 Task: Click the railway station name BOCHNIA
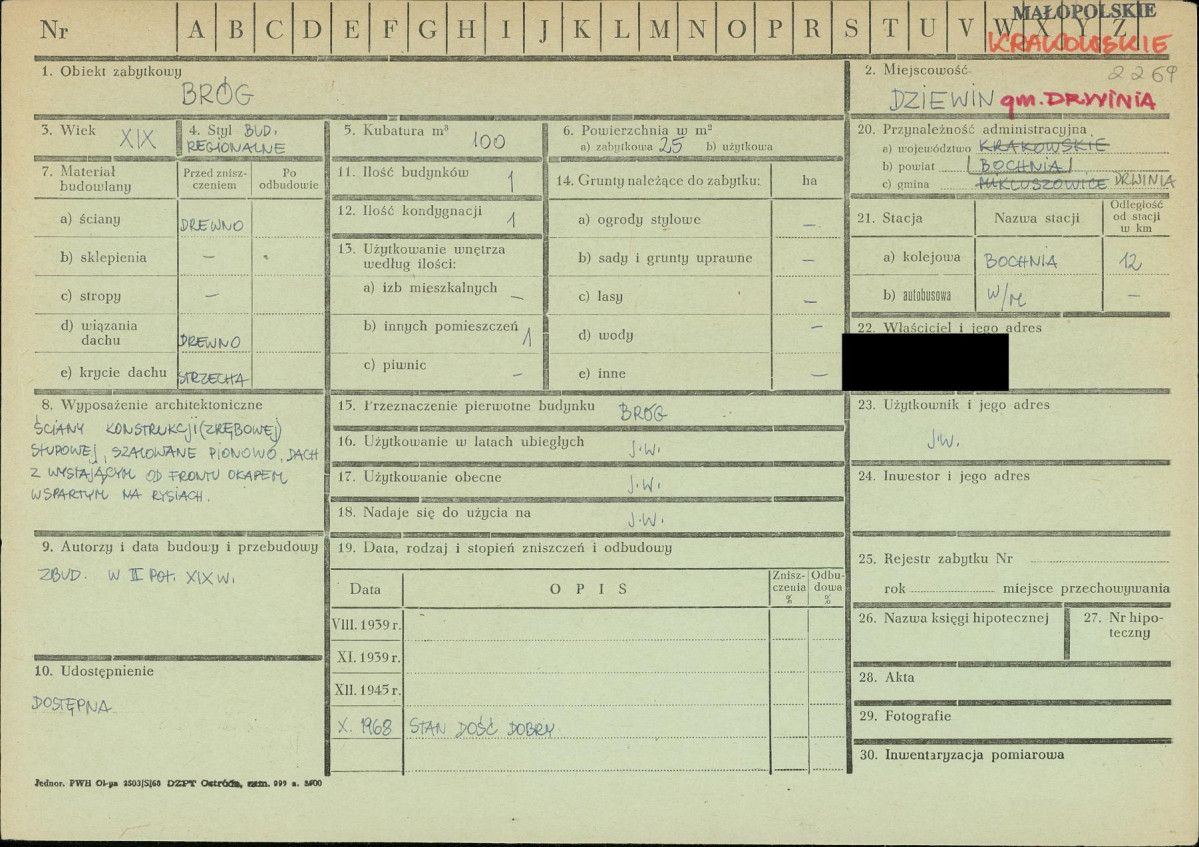point(1020,261)
